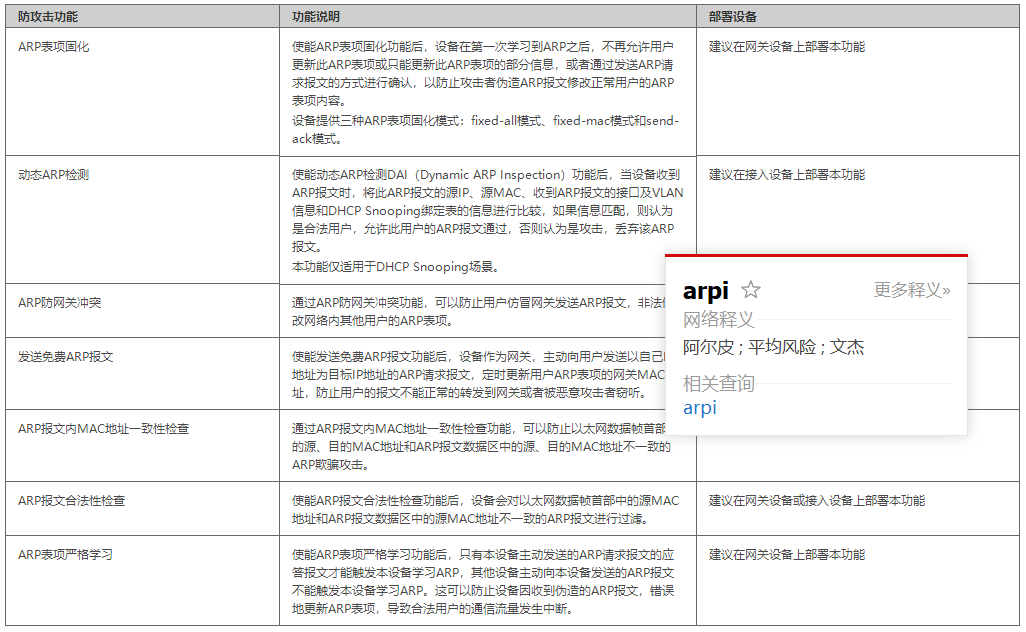
Task: Click the definition text 阿尔皮；平均风险
Action: tap(773, 347)
